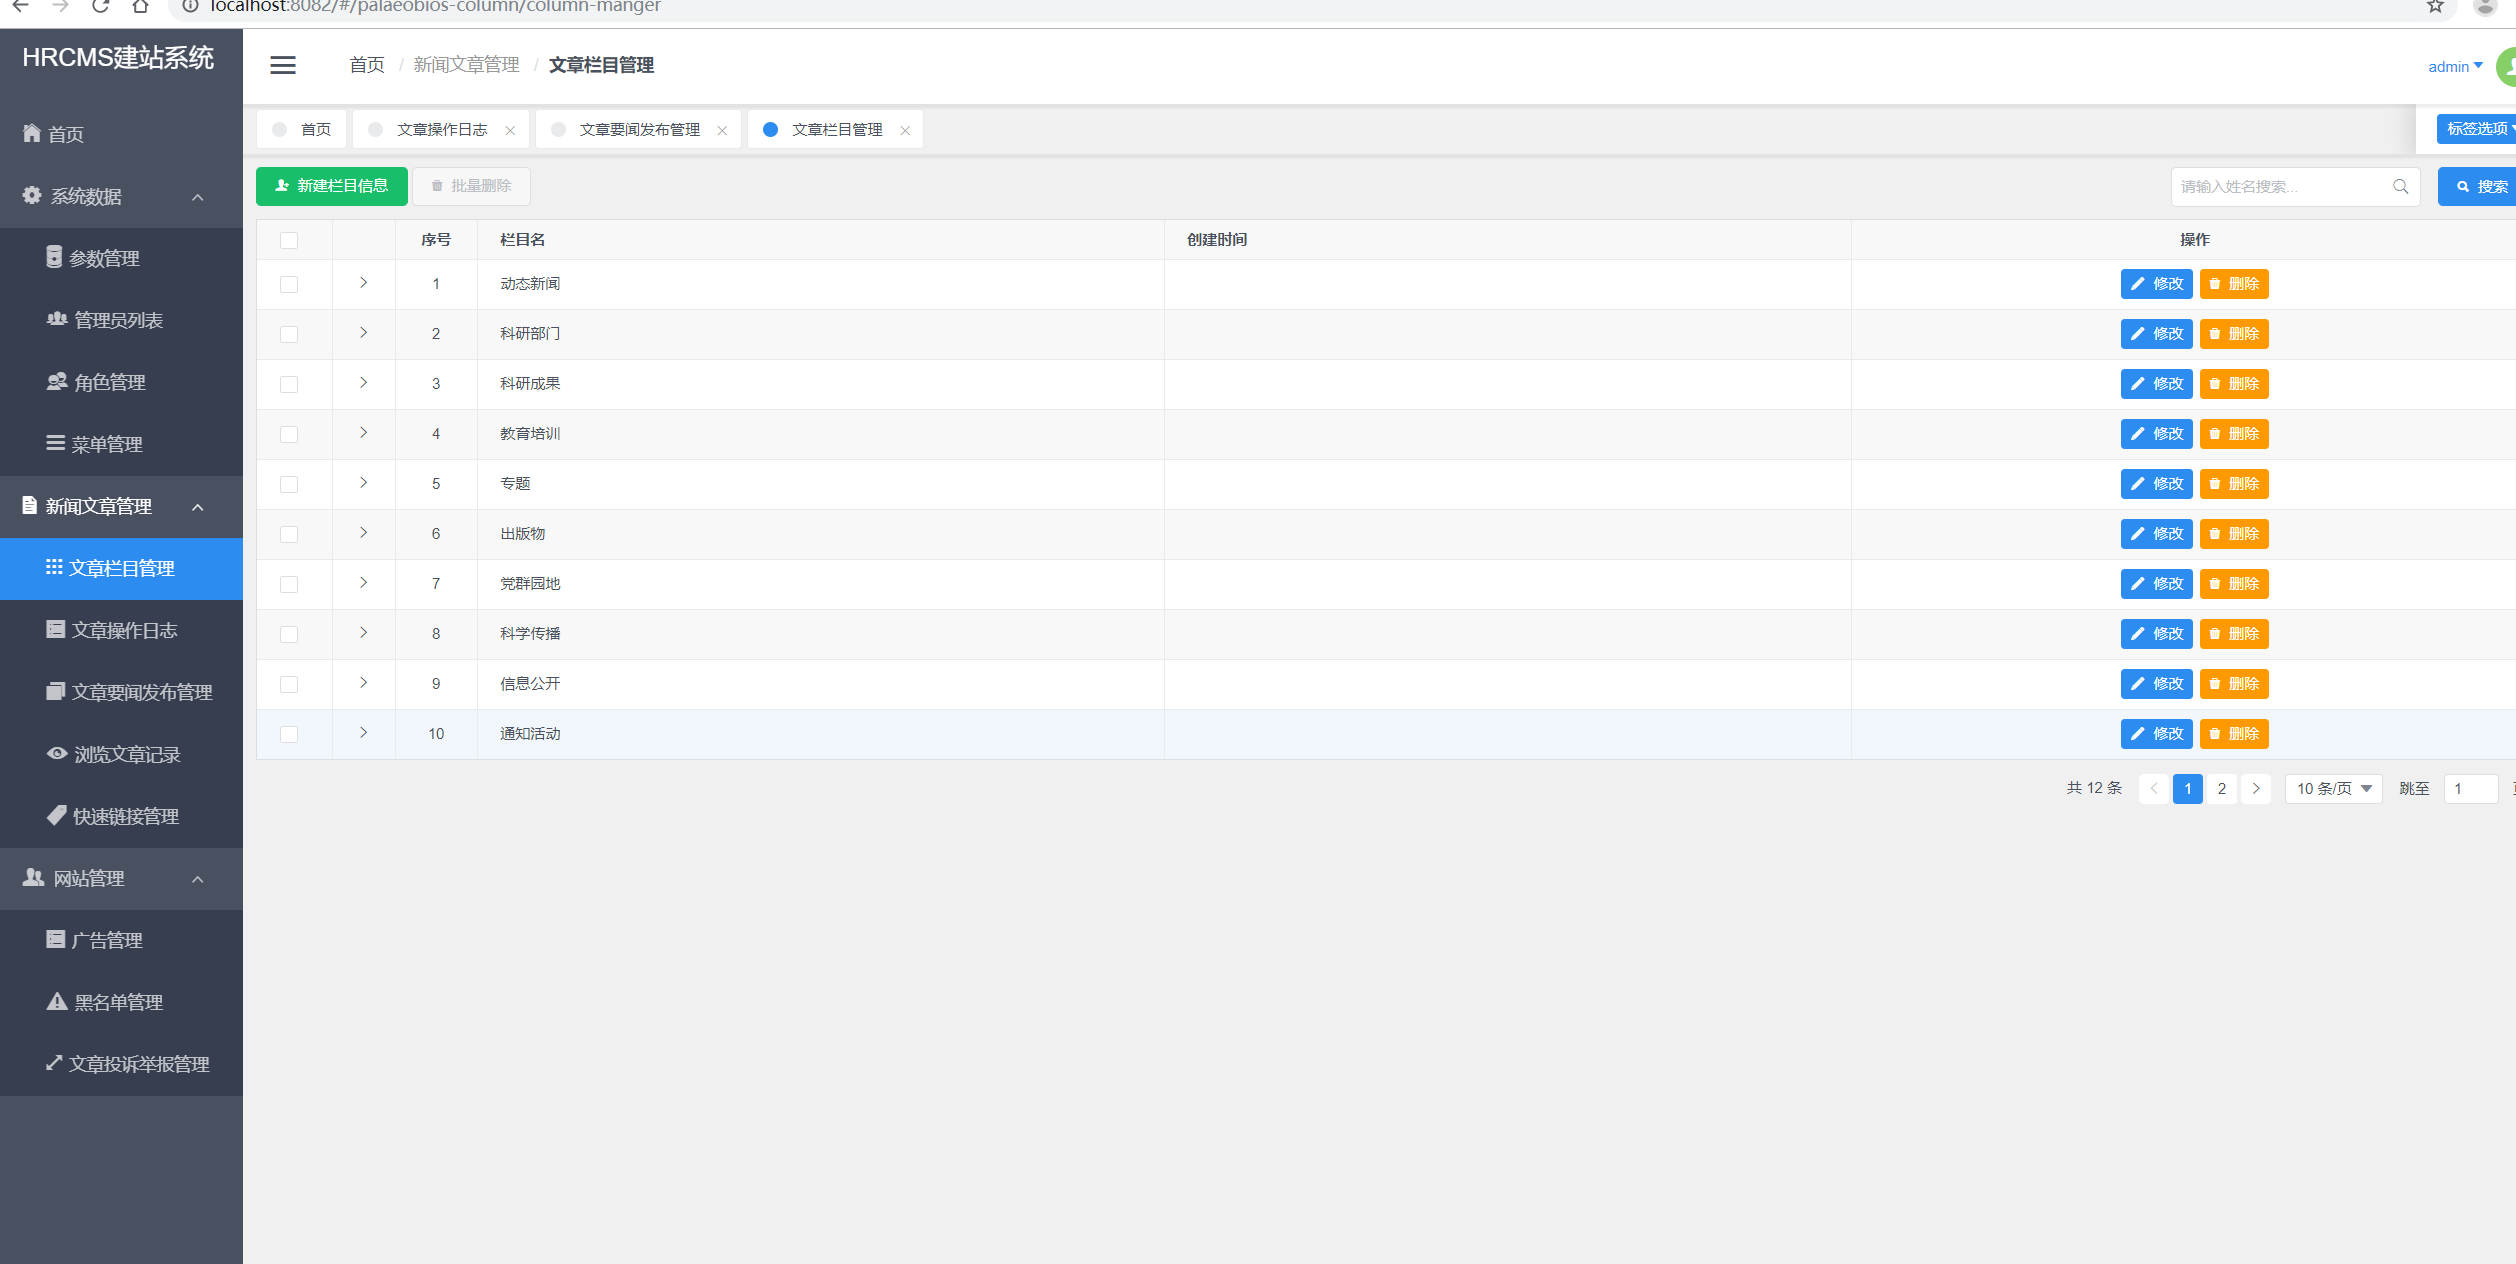This screenshot has height=1264, width=2516.
Task: Go to page 2 of results
Action: (x=2221, y=788)
